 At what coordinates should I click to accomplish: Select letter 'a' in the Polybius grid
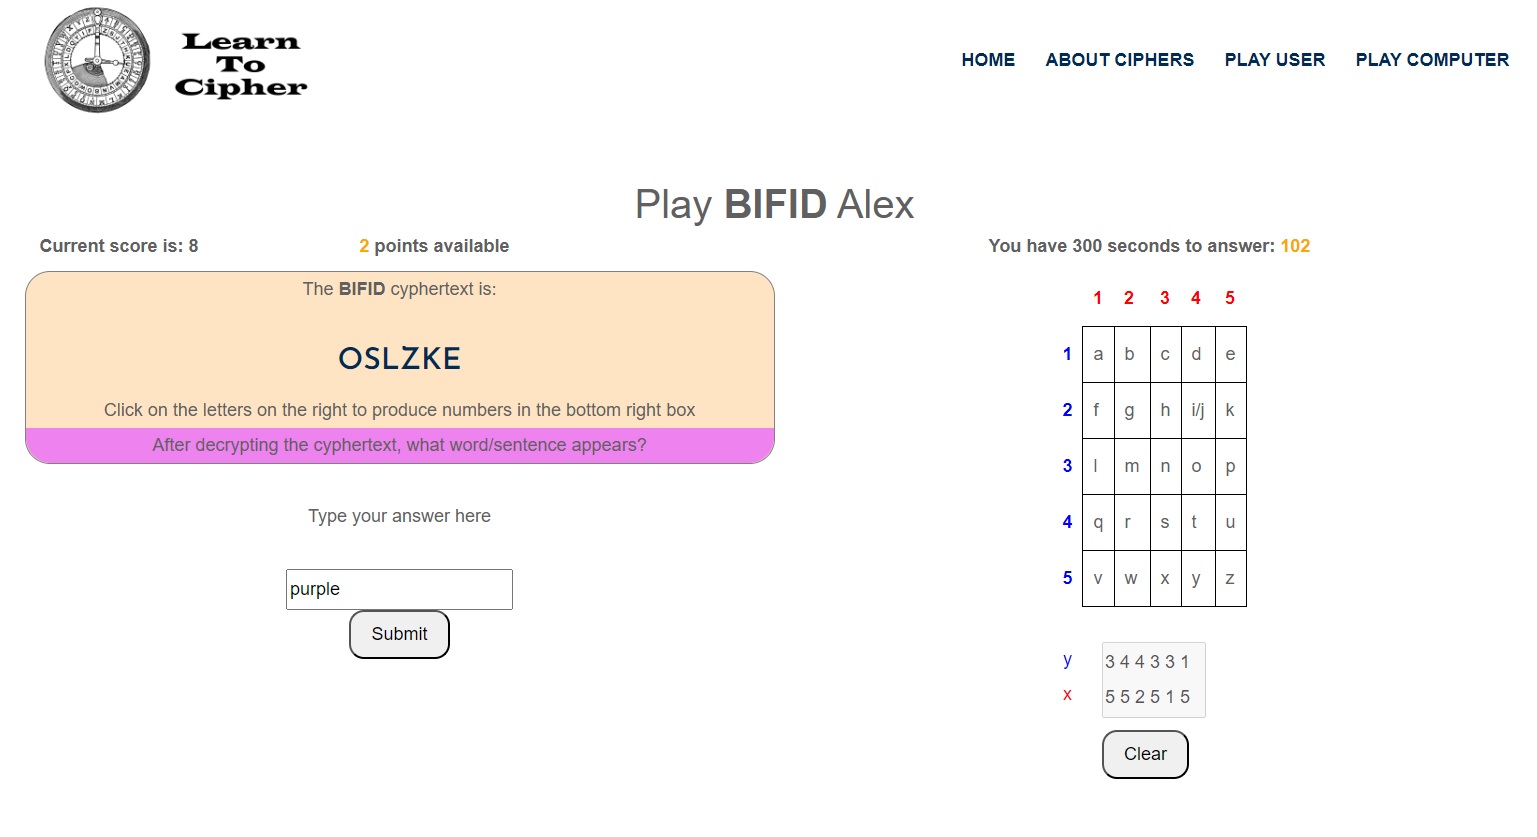[x=1098, y=354]
